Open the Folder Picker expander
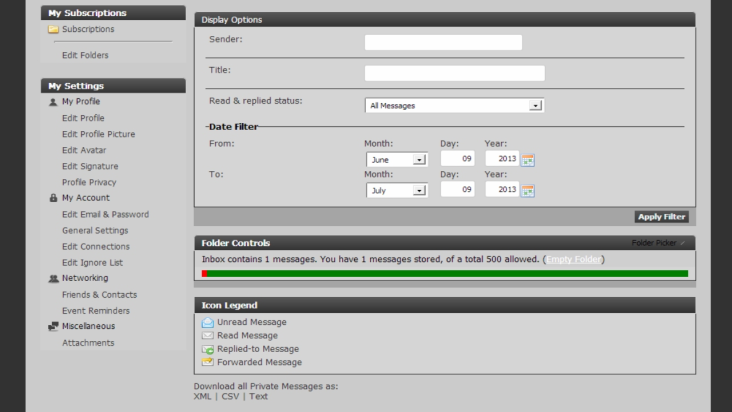Viewport: 732px width, 412px height. (x=658, y=243)
